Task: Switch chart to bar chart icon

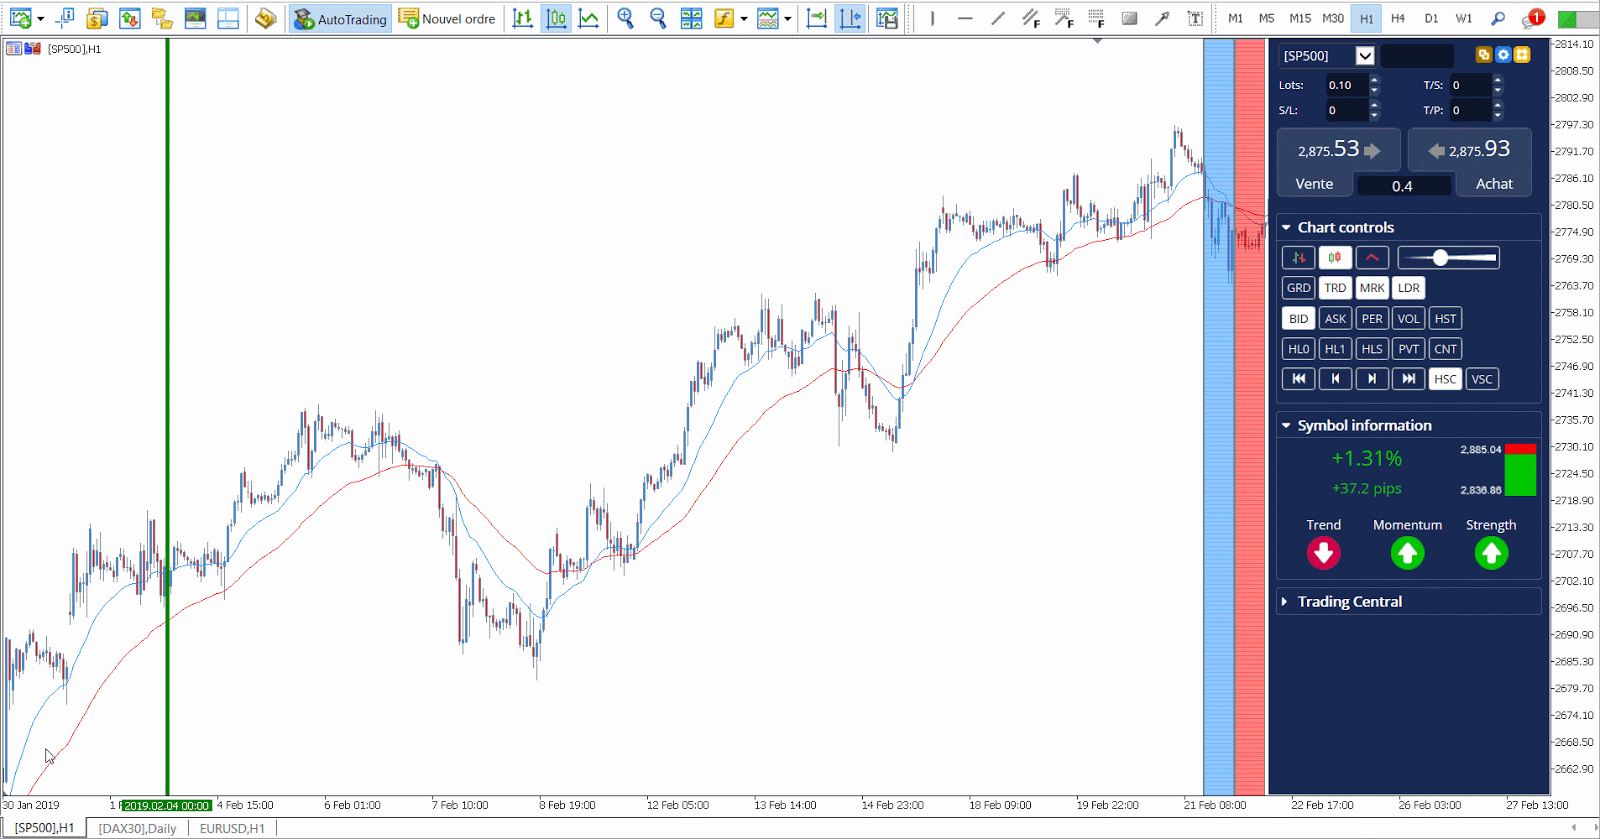Action: click(522, 18)
